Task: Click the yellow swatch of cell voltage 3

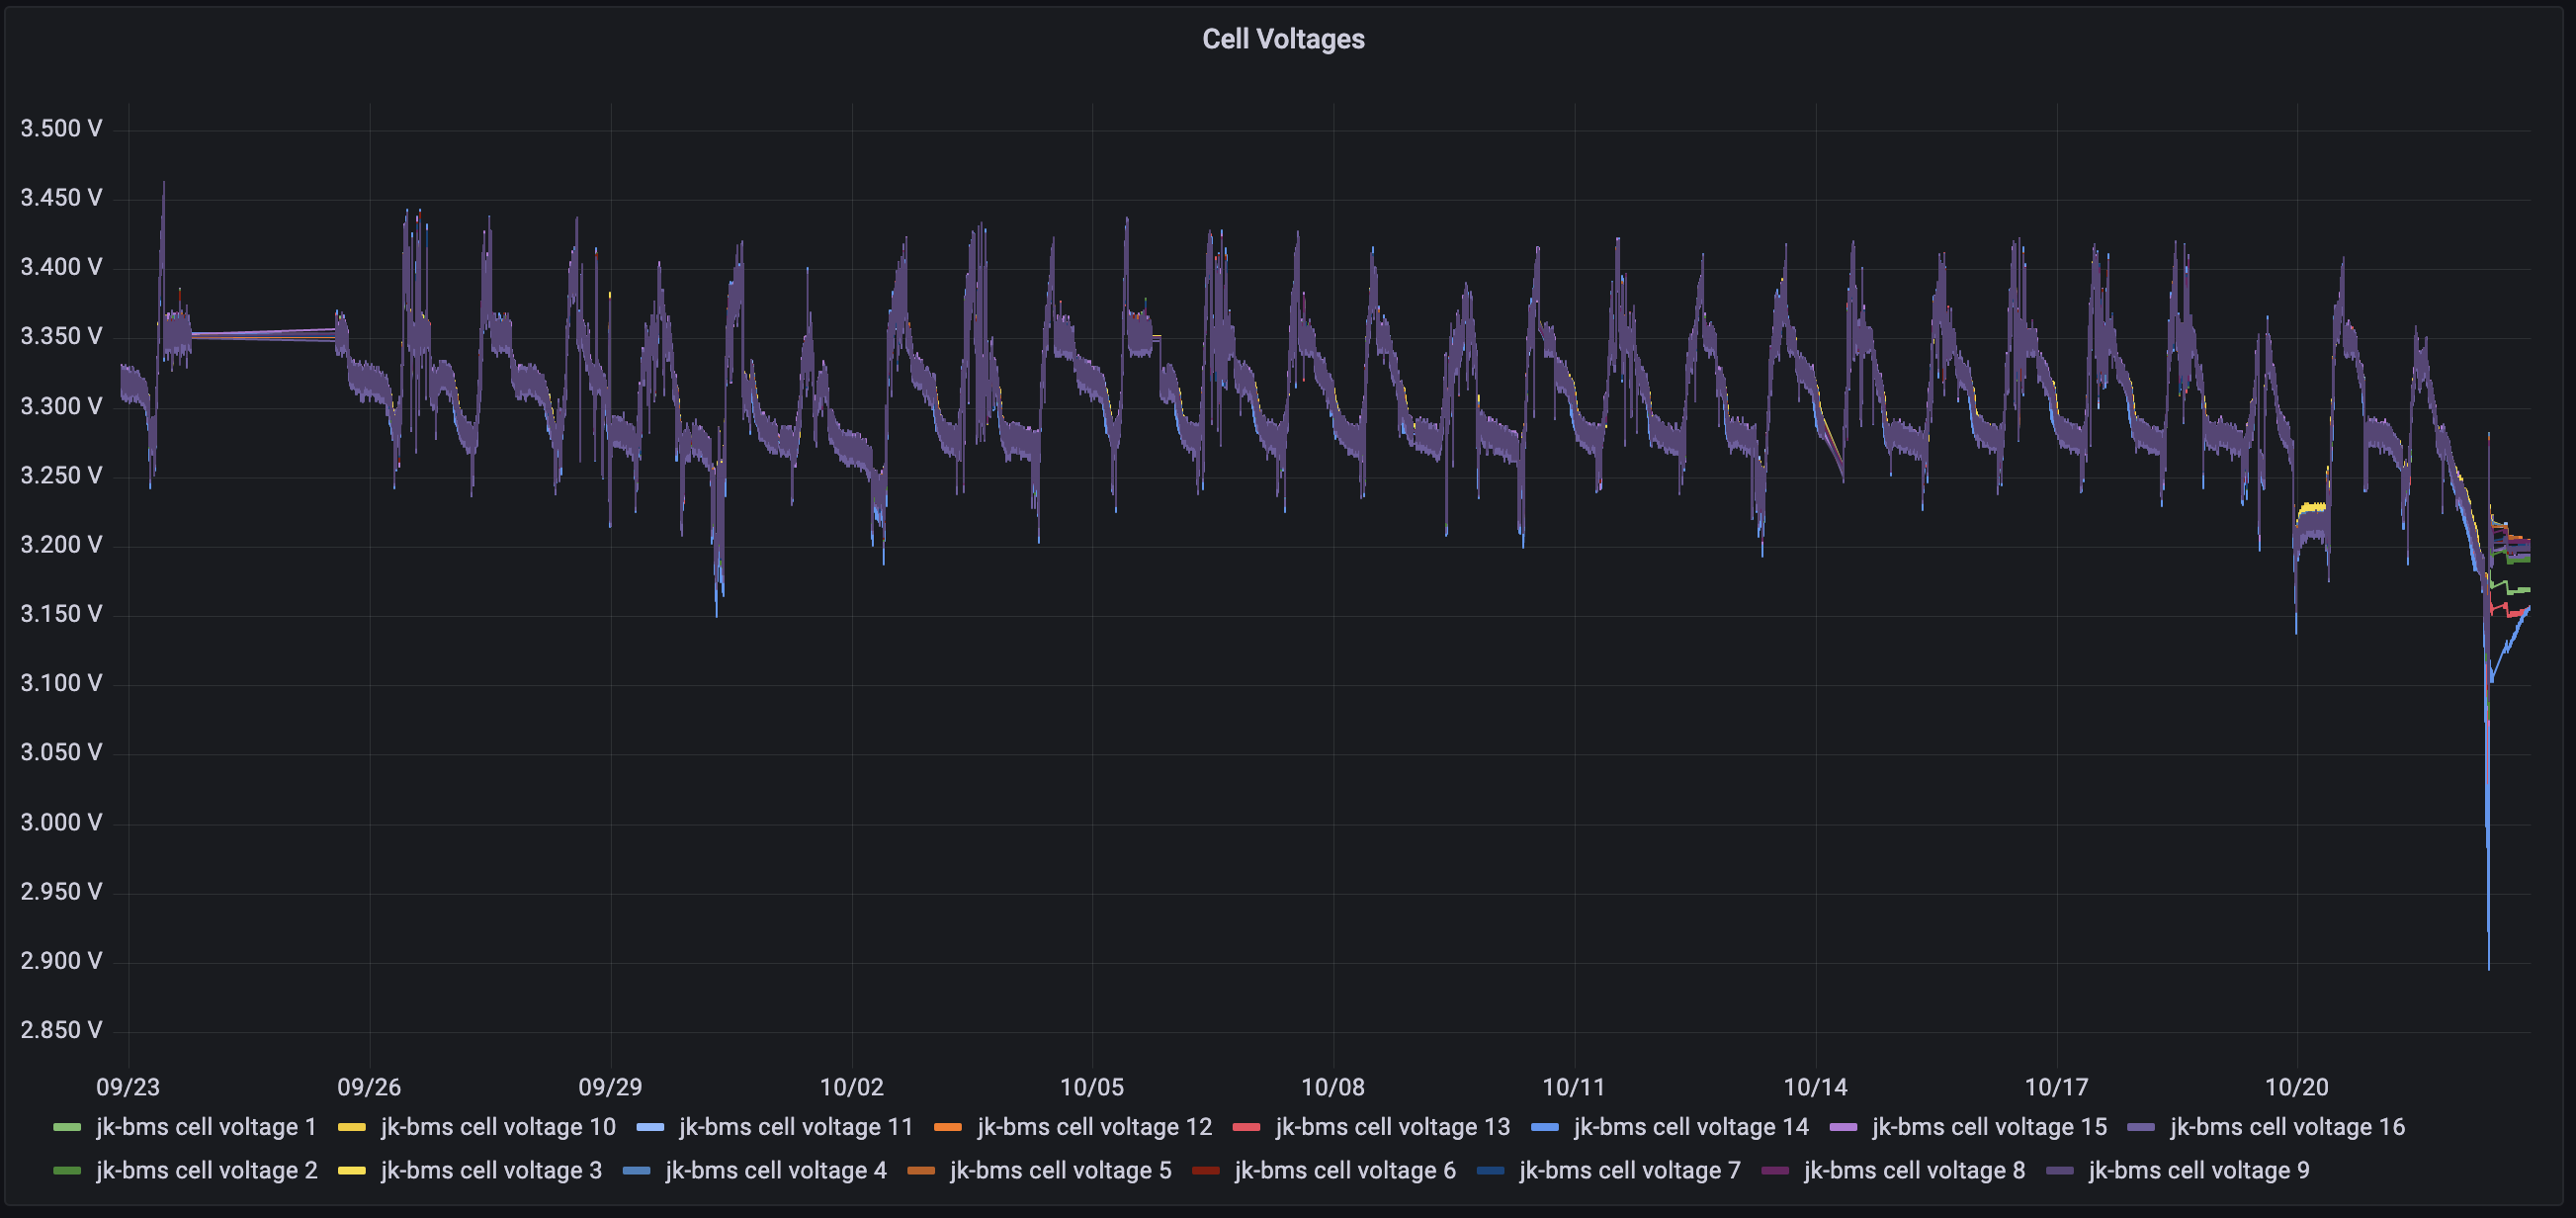Action: tap(352, 1171)
